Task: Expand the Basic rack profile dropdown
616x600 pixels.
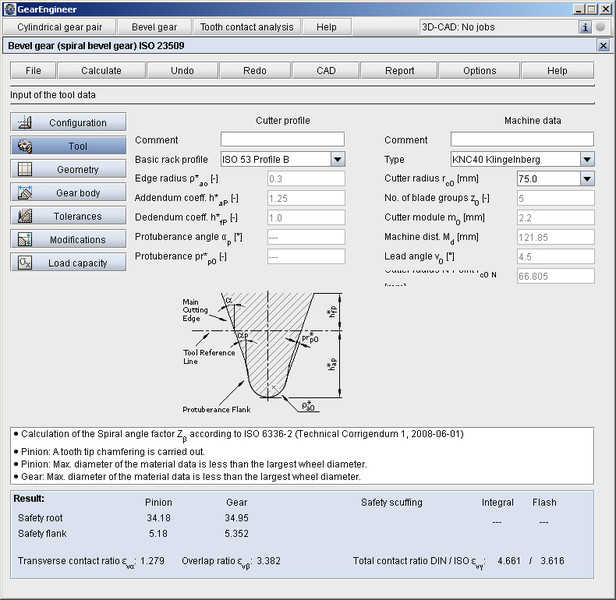Action: [x=337, y=159]
